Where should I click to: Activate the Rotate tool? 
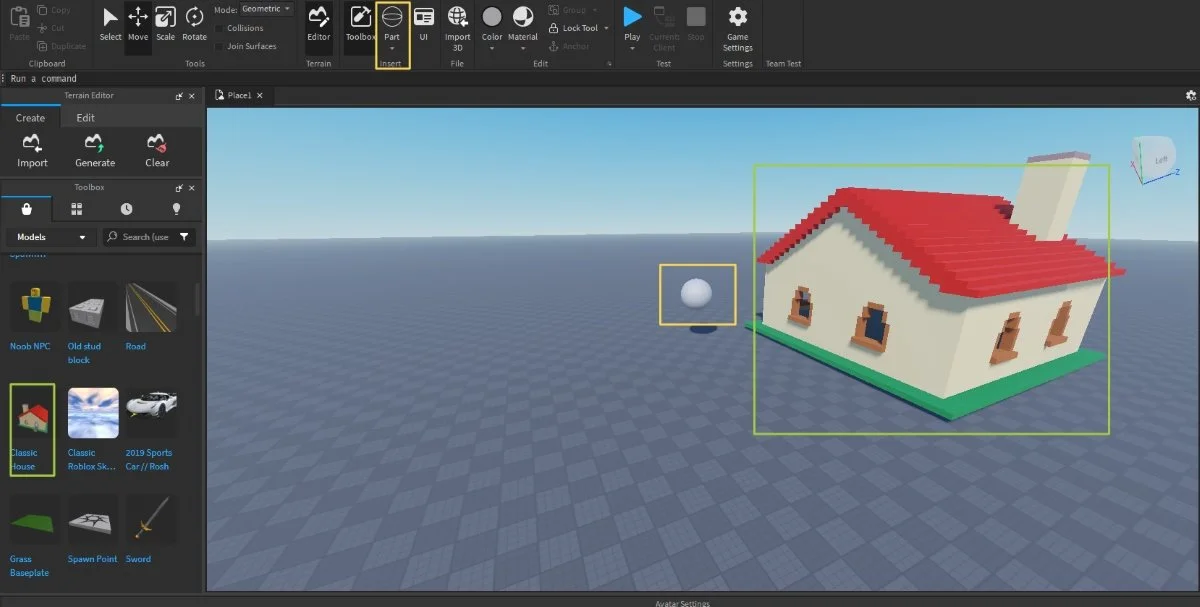point(194,23)
